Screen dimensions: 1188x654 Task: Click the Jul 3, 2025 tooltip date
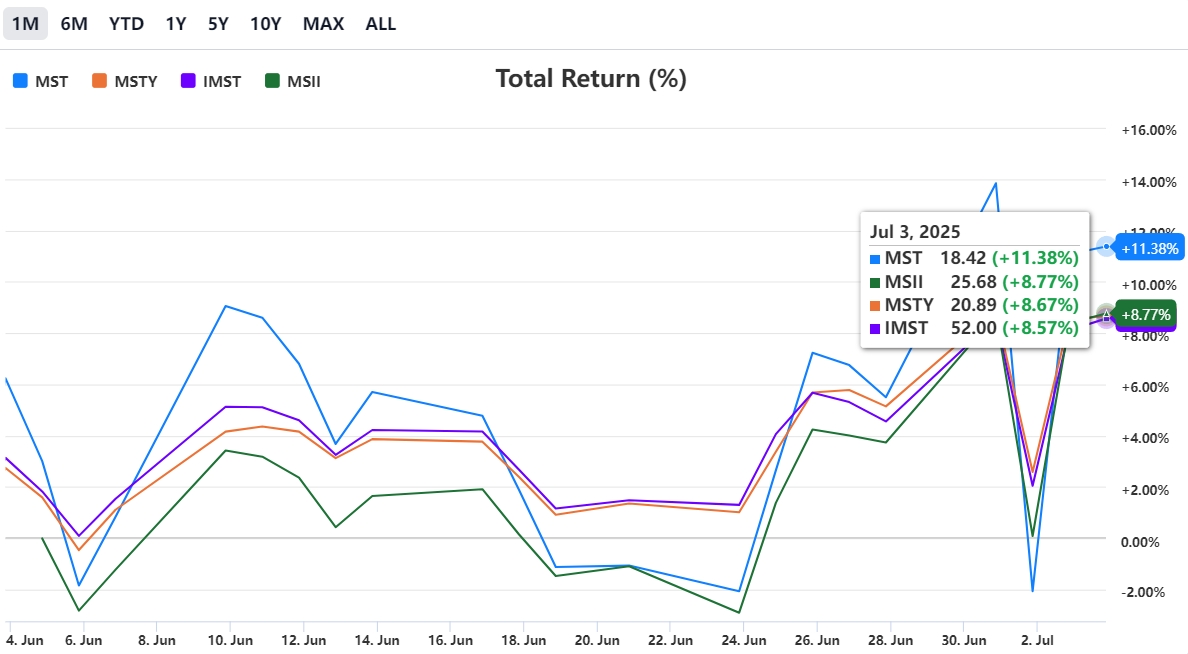tap(914, 232)
